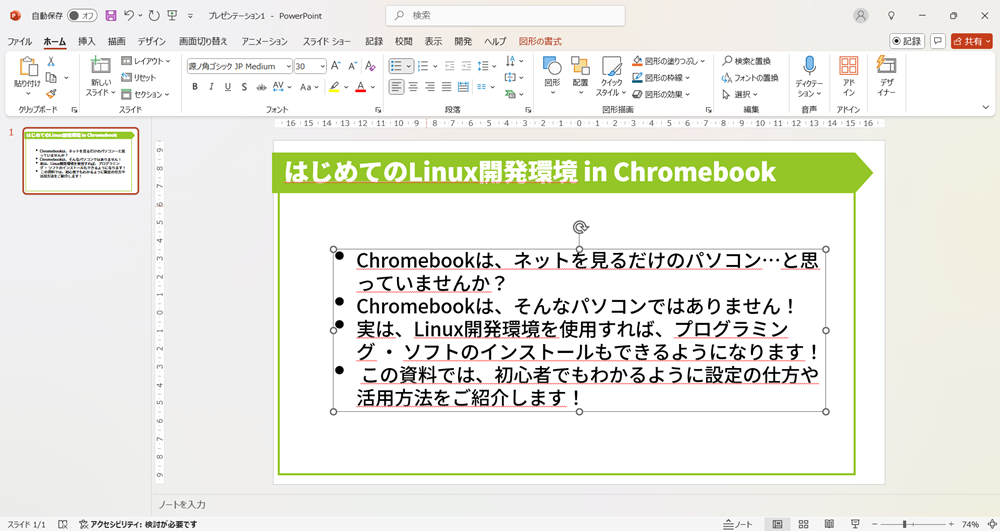The height and width of the screenshot is (531, 1000).
Task: Toggle bulleted list button
Action: point(396,66)
